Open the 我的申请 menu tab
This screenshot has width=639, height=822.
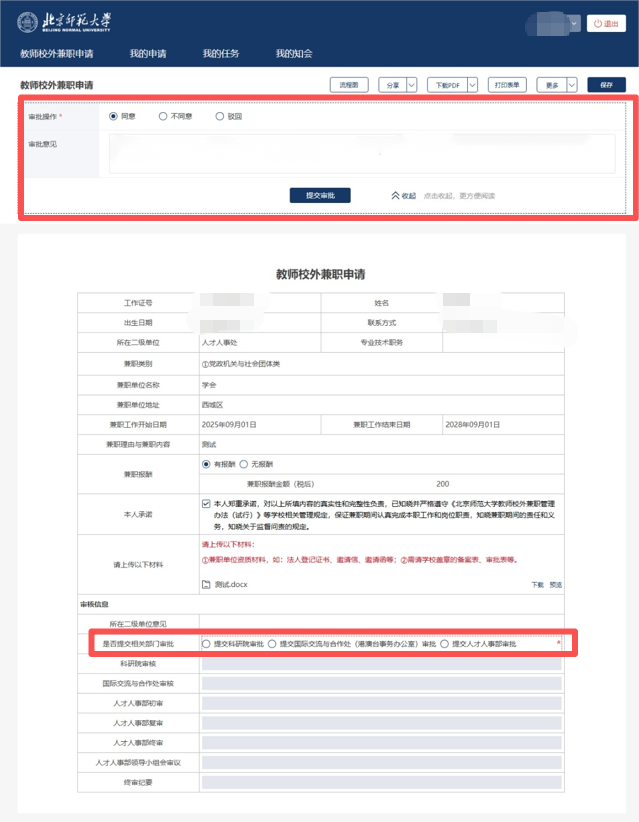point(148,53)
